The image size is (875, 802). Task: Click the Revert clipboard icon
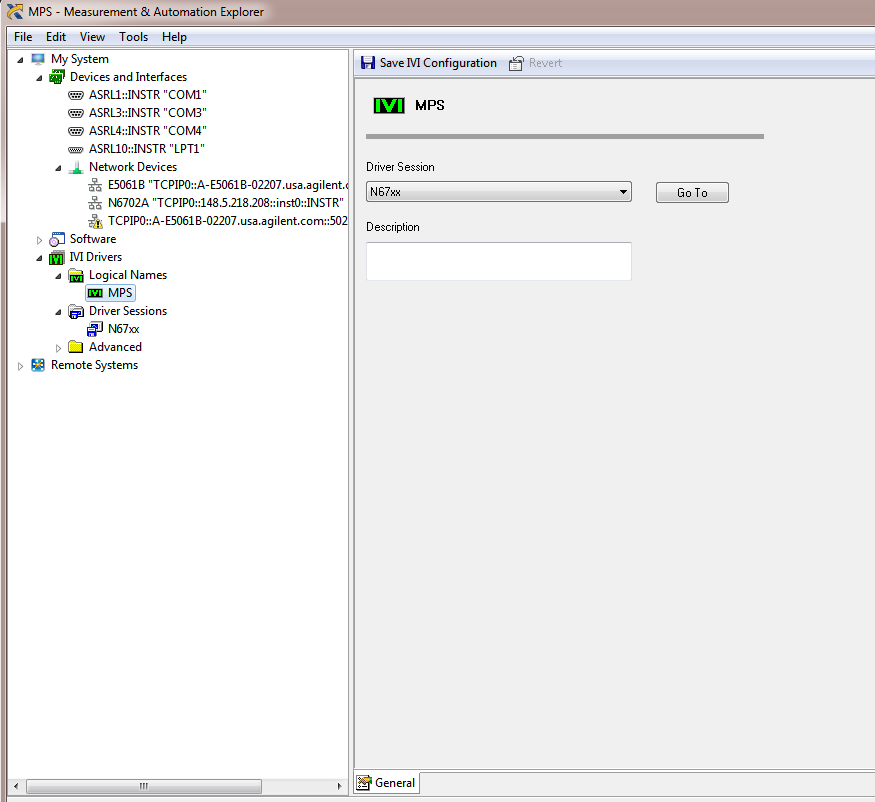click(516, 63)
